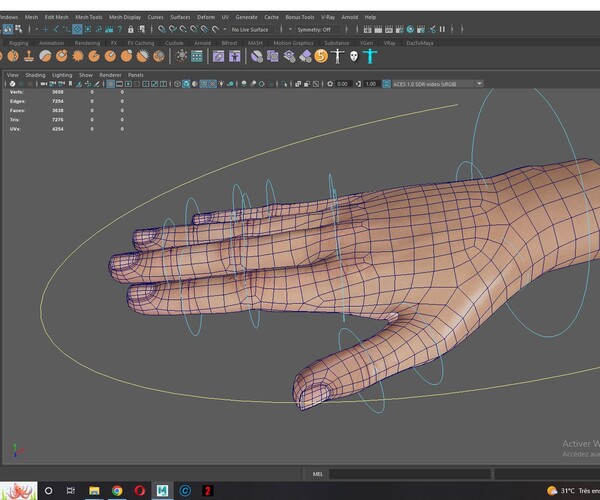Open the Symmetry: Off dropdown

pyautogui.click(x=318, y=29)
